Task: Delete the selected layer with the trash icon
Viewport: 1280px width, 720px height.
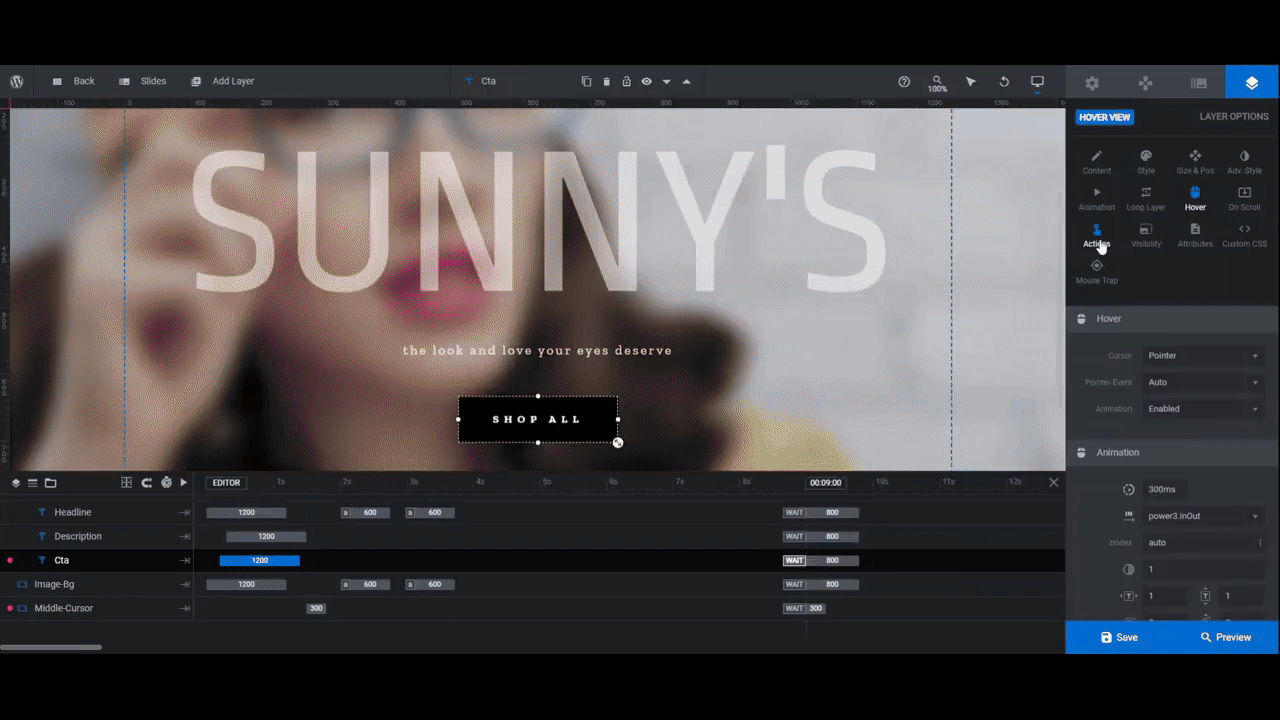Action: click(x=606, y=81)
